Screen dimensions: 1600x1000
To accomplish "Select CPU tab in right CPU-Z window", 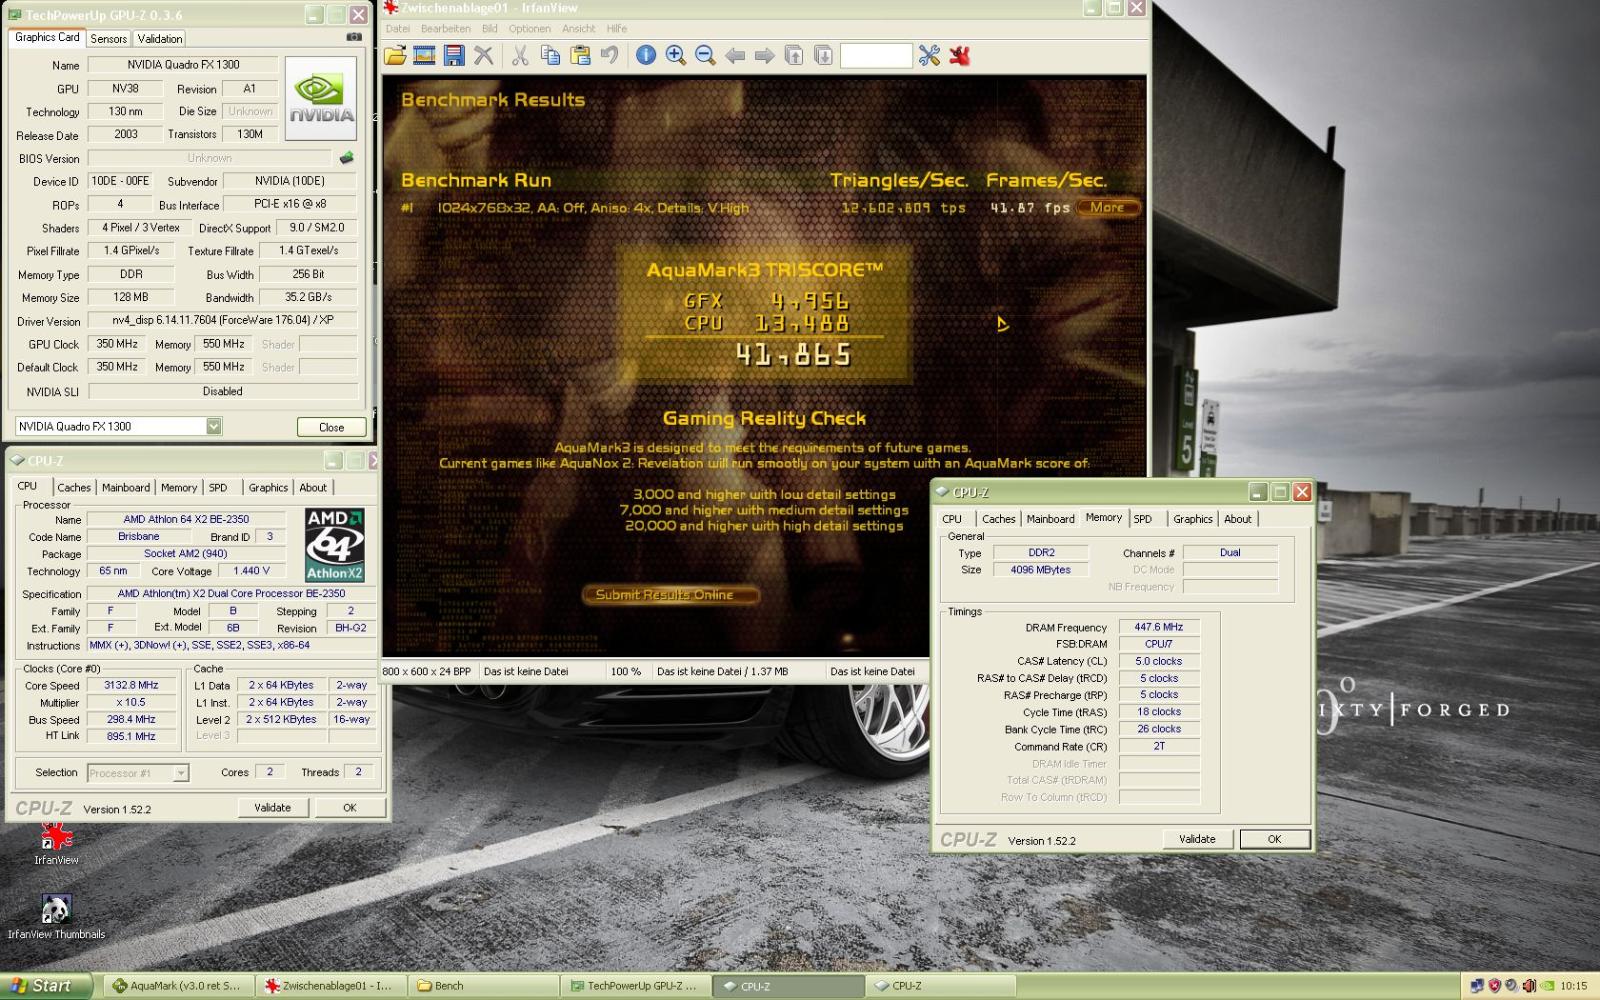I will click(952, 519).
